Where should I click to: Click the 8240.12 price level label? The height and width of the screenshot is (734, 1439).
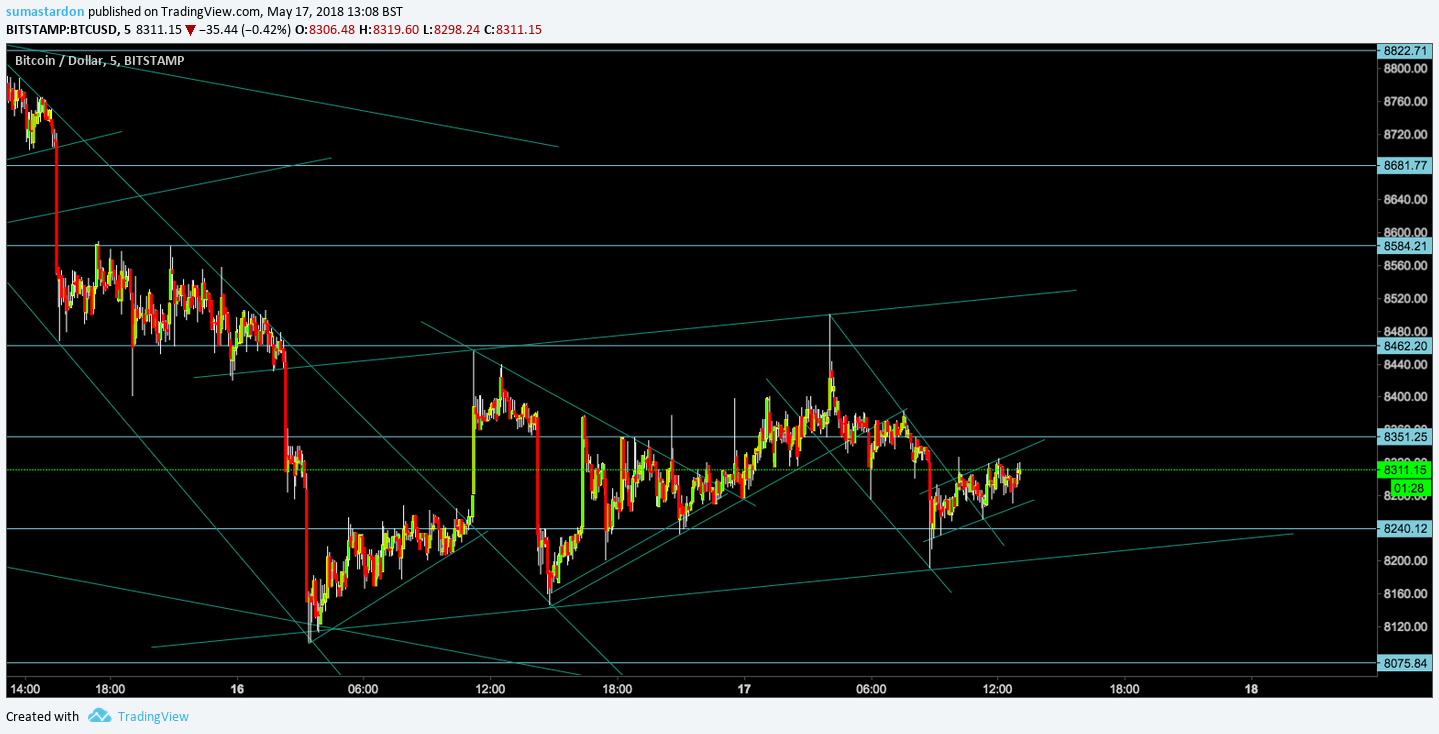[x=1406, y=528]
